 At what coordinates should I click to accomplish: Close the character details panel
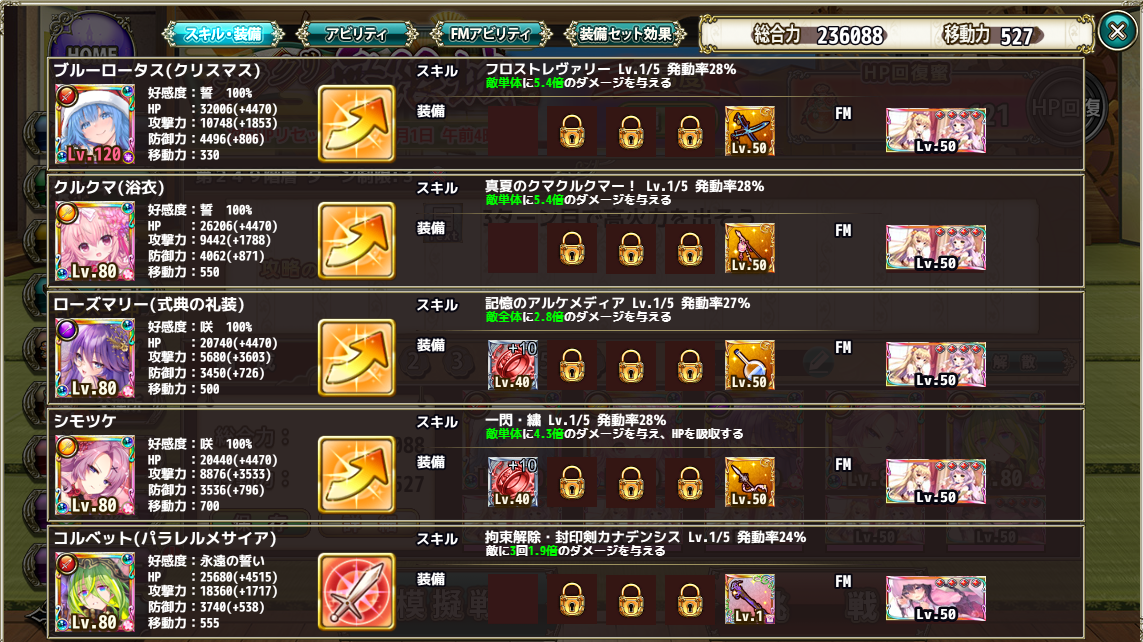(1117, 31)
